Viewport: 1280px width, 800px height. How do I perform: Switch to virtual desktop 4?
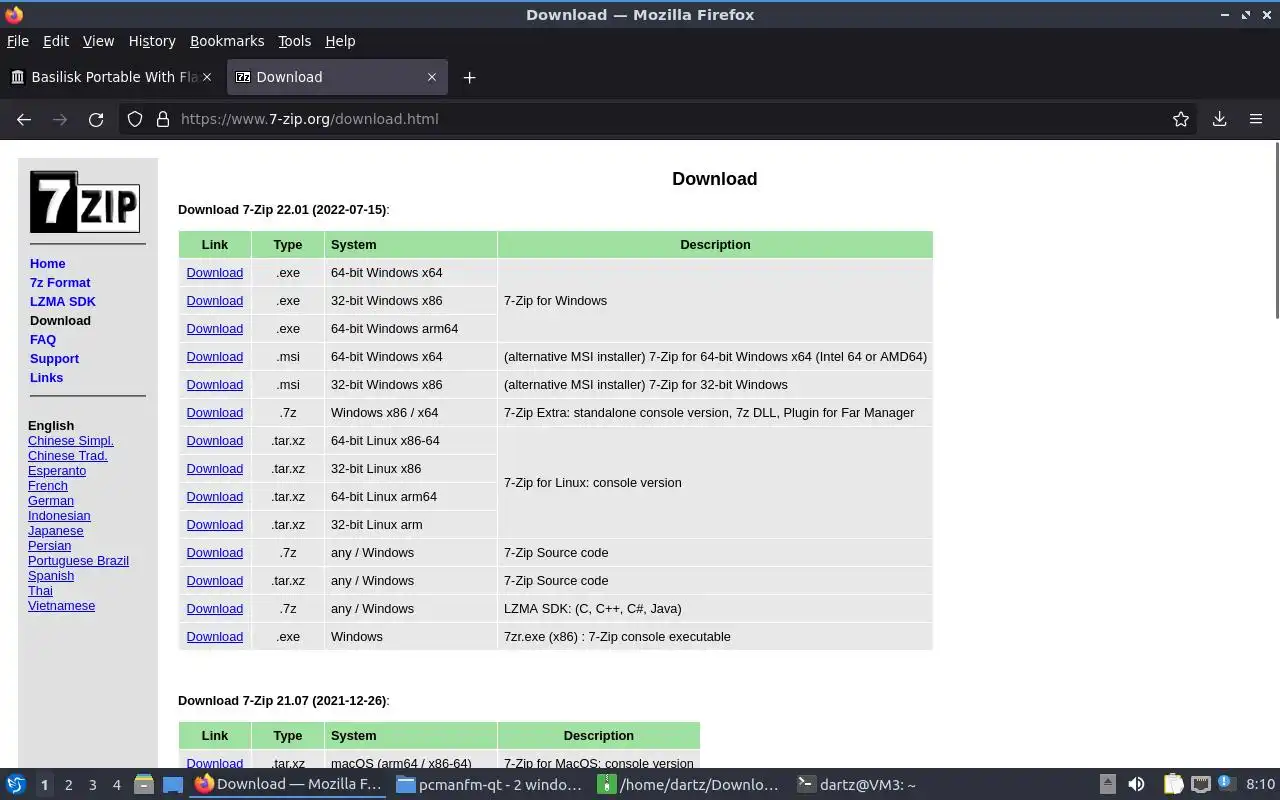pos(116,785)
